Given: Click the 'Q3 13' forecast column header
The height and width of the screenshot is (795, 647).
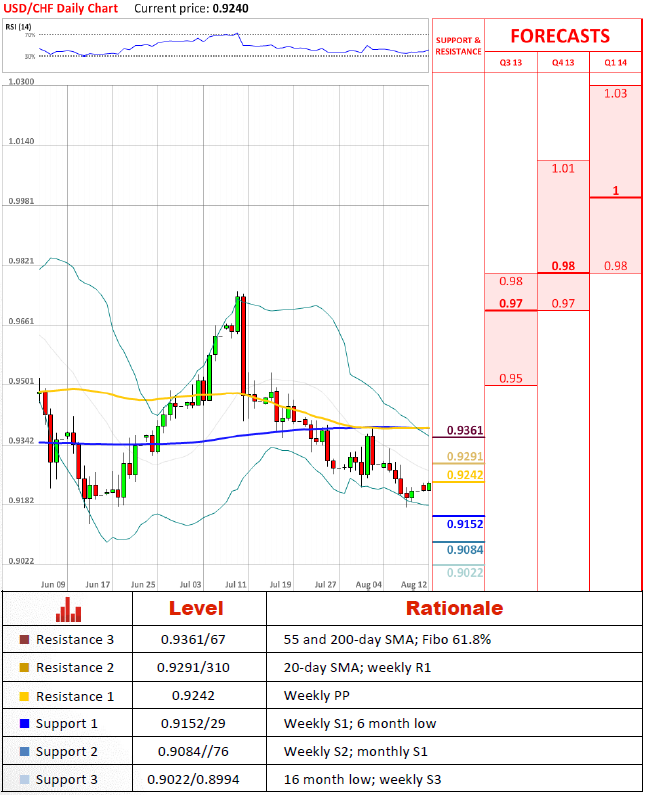Looking at the screenshot, I should point(511,62).
